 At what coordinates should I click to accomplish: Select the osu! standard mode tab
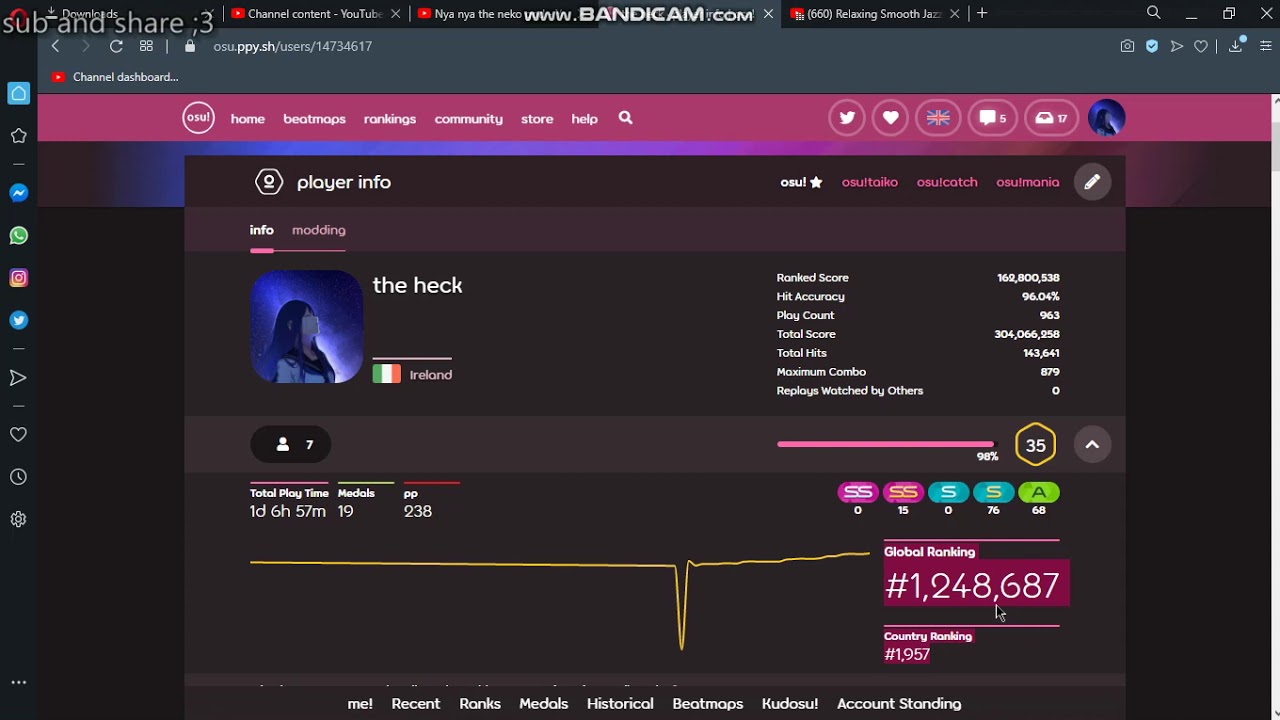801,182
